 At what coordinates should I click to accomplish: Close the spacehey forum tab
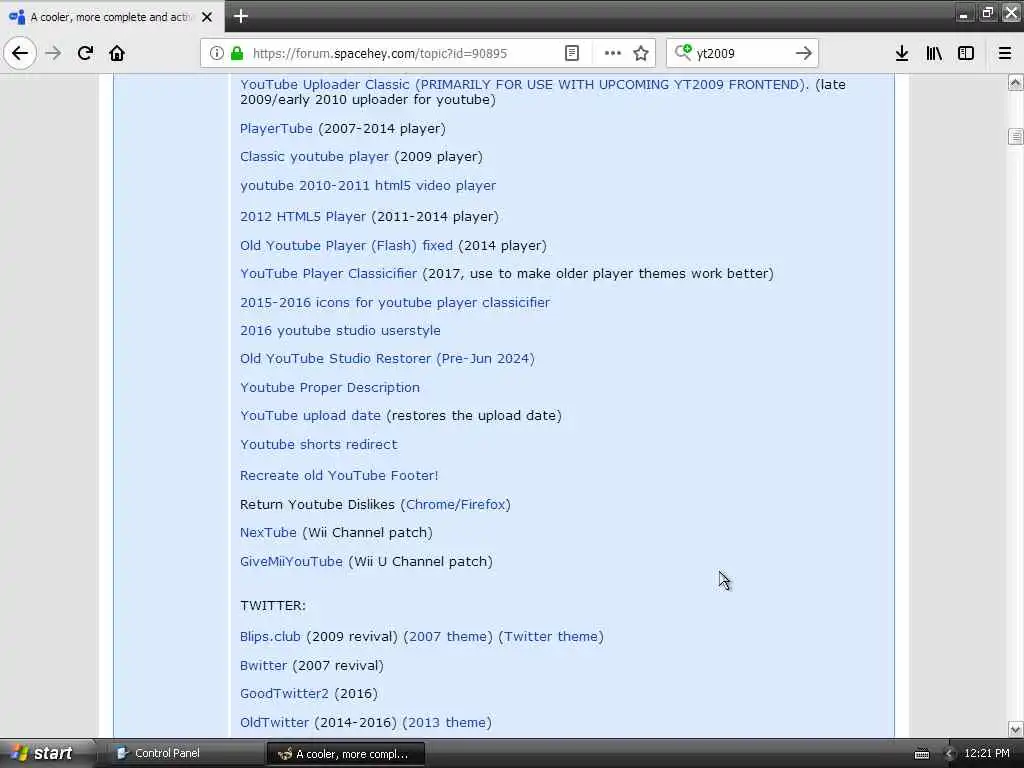(x=207, y=17)
